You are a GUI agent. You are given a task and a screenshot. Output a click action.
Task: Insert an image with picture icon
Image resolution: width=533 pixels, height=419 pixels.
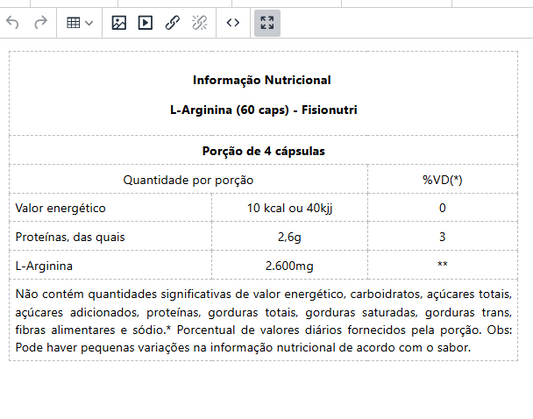(119, 23)
